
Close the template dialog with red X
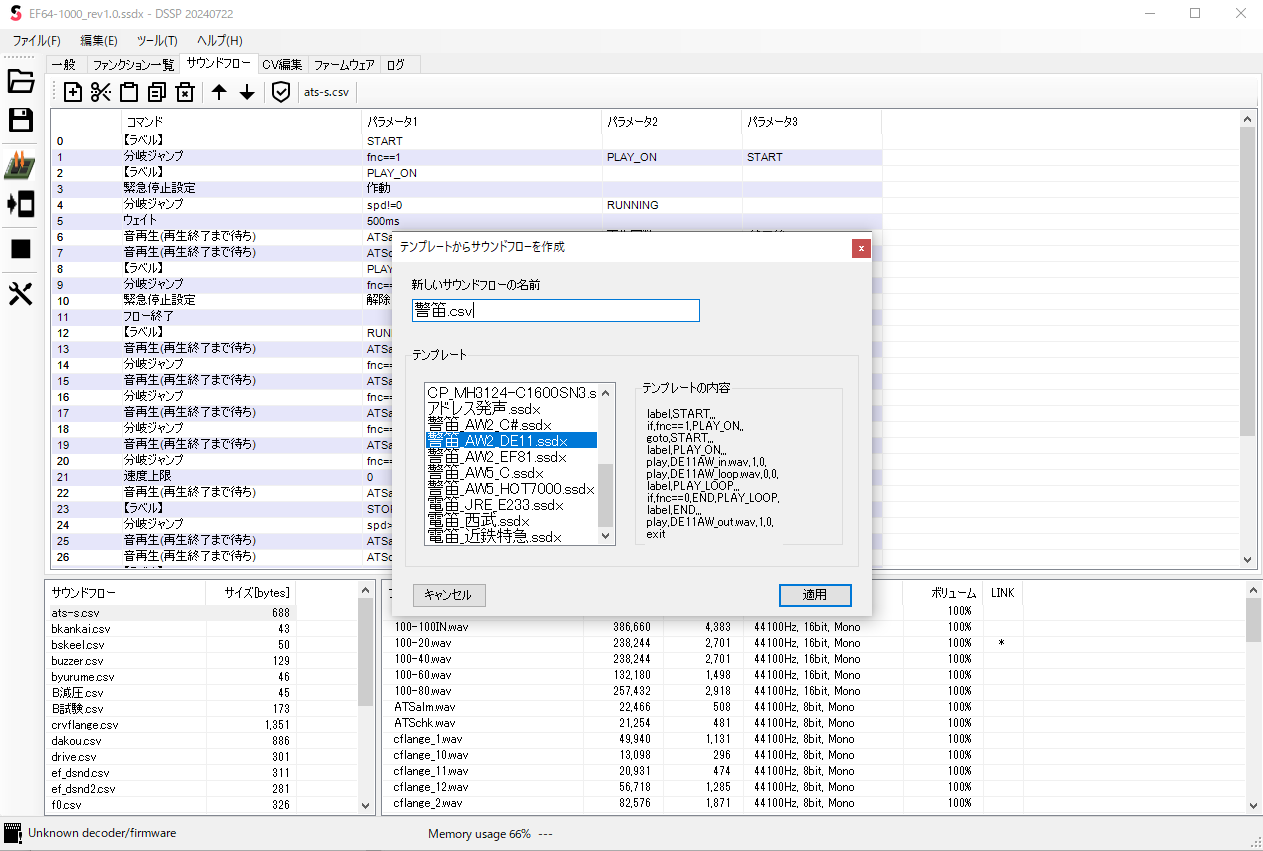(861, 248)
